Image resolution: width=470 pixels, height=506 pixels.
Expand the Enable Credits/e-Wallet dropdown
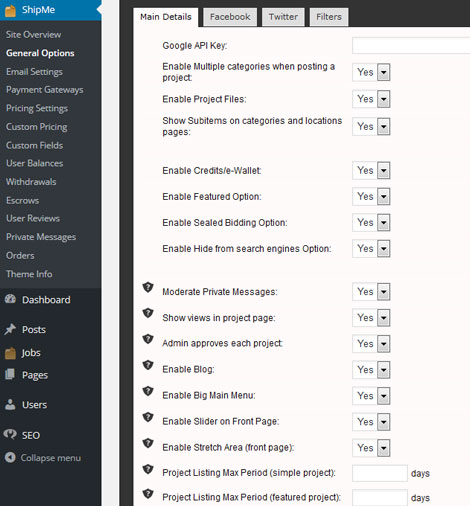pos(371,170)
